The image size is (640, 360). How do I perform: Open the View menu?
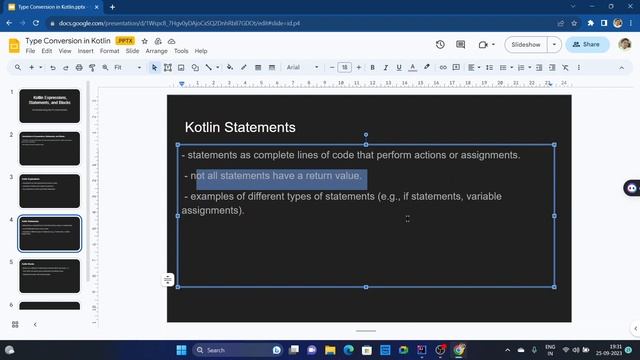(x=65, y=51)
